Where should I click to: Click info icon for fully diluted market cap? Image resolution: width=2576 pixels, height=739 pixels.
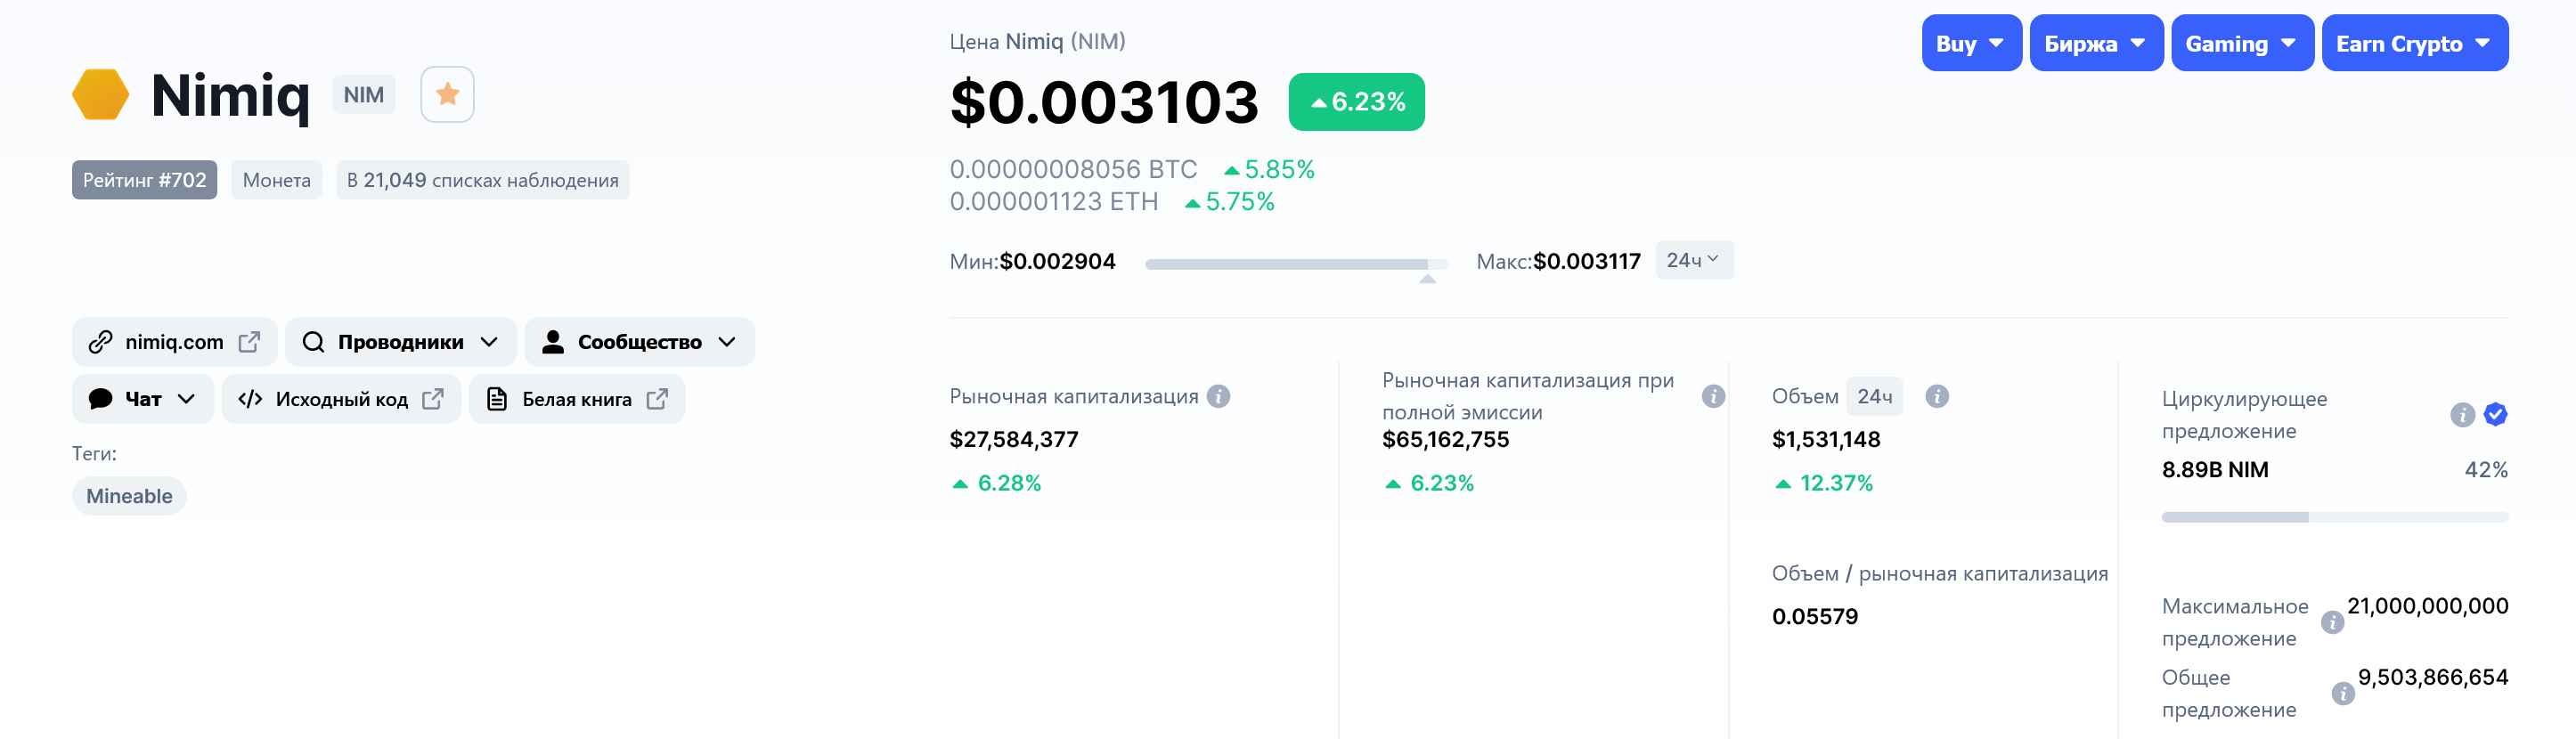point(1712,396)
